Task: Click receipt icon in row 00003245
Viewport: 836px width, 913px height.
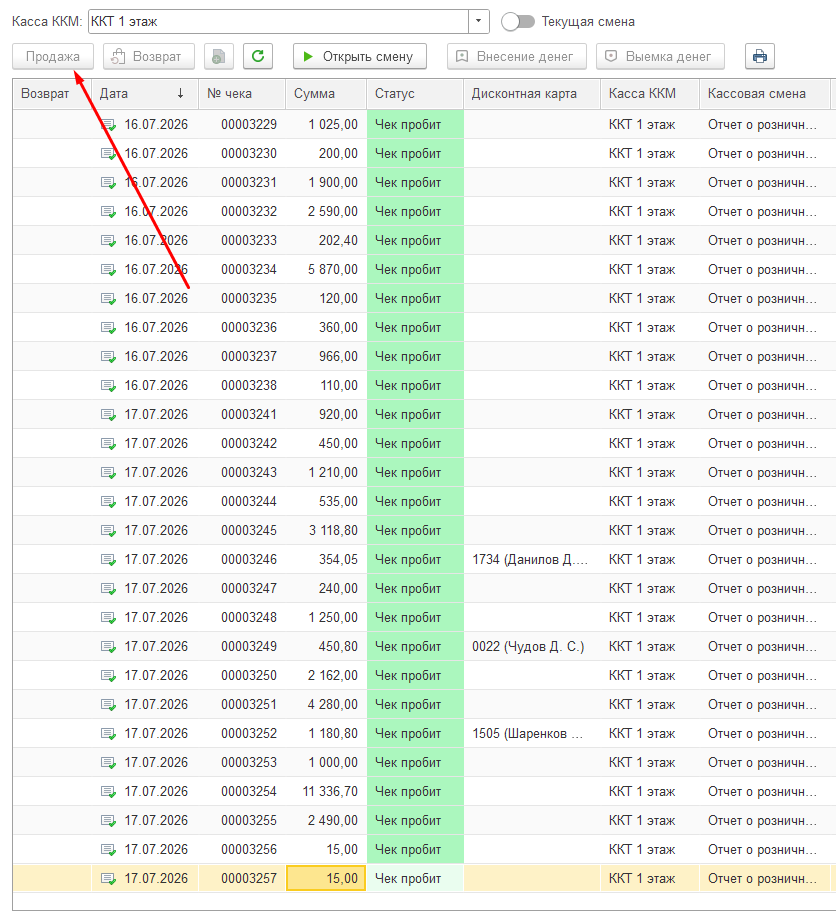Action: tap(108, 530)
